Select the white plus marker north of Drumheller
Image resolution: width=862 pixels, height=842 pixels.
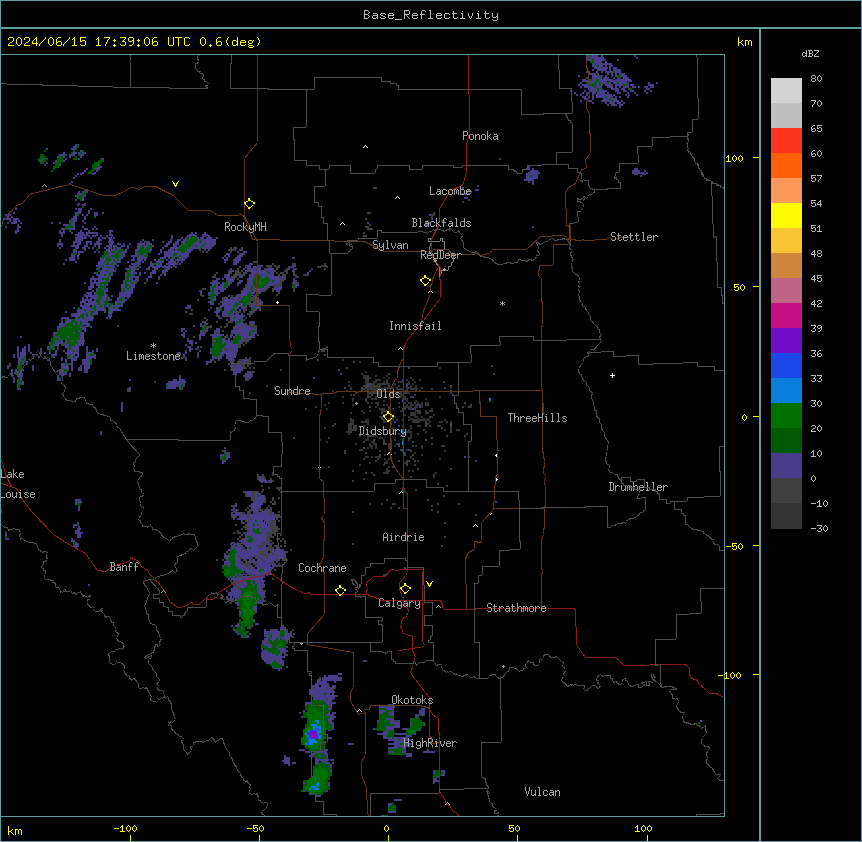coord(612,375)
